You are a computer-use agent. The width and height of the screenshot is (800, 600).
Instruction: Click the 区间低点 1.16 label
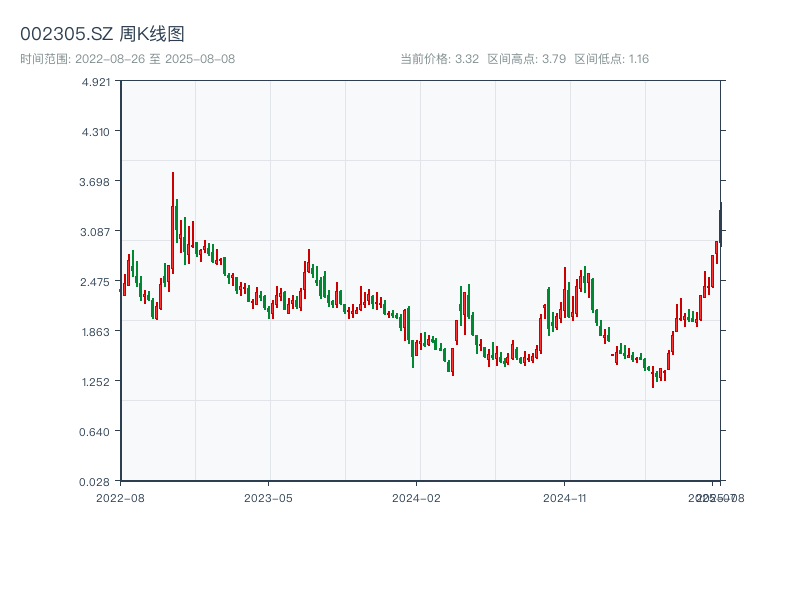(612, 59)
